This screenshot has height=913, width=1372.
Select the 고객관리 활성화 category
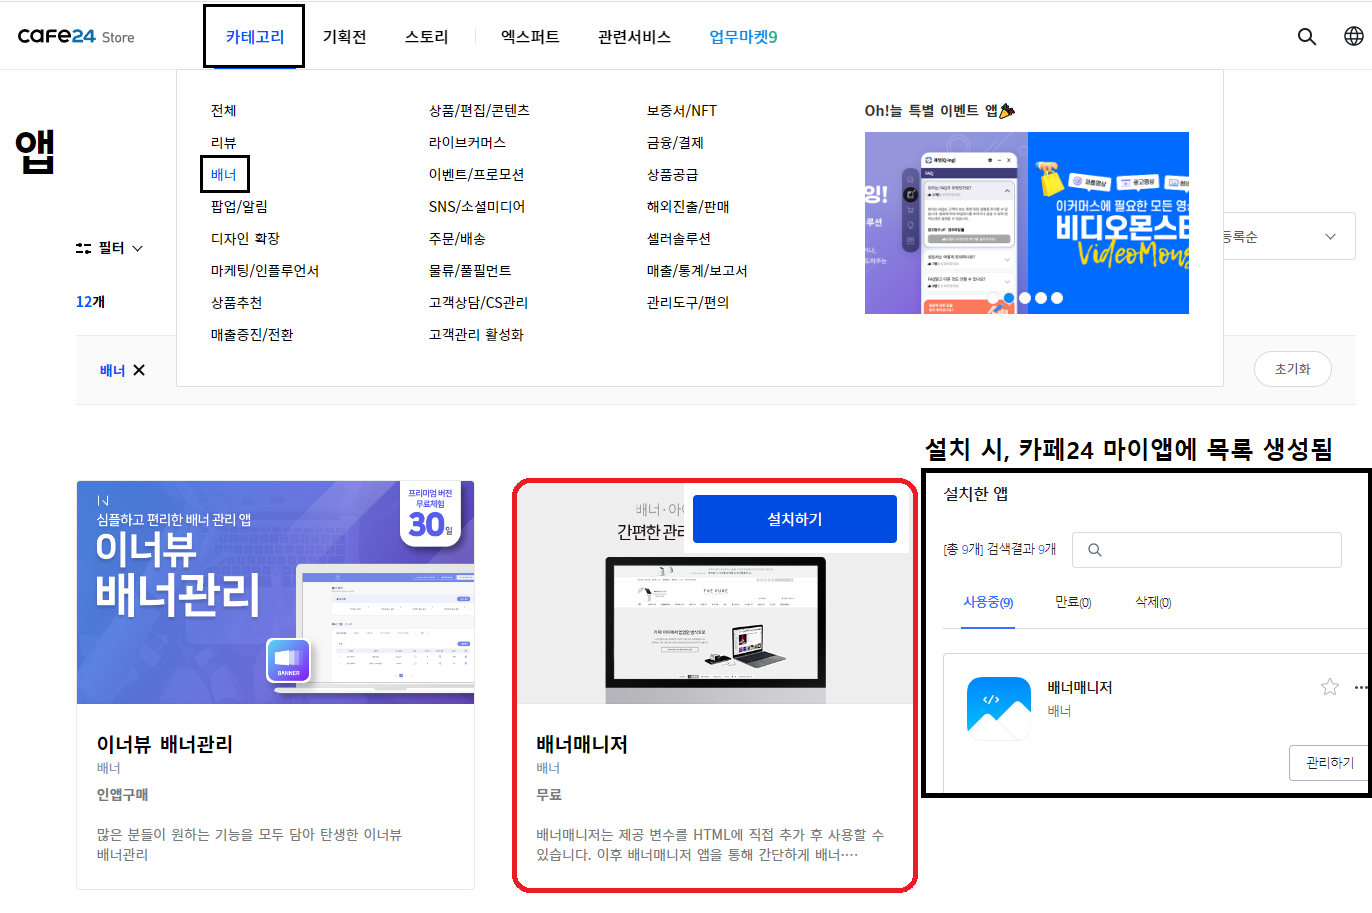(476, 334)
